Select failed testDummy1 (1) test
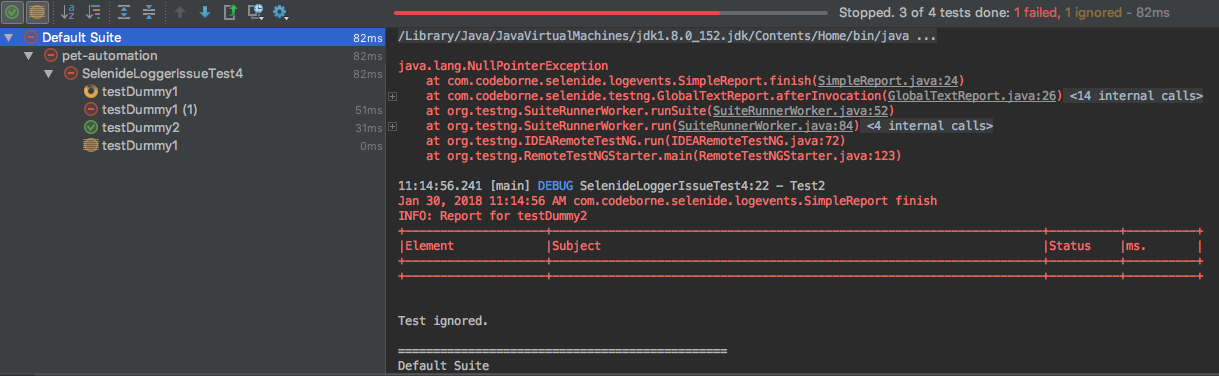Image resolution: width=1219 pixels, height=376 pixels. (x=150, y=109)
